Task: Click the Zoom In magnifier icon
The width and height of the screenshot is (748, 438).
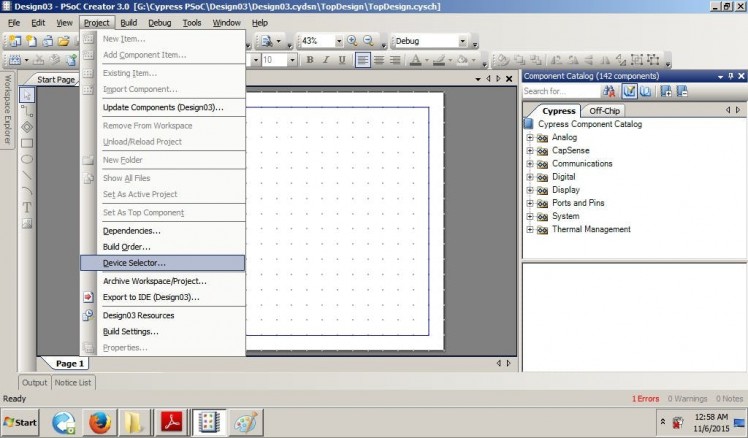Action: pyautogui.click(x=352, y=41)
